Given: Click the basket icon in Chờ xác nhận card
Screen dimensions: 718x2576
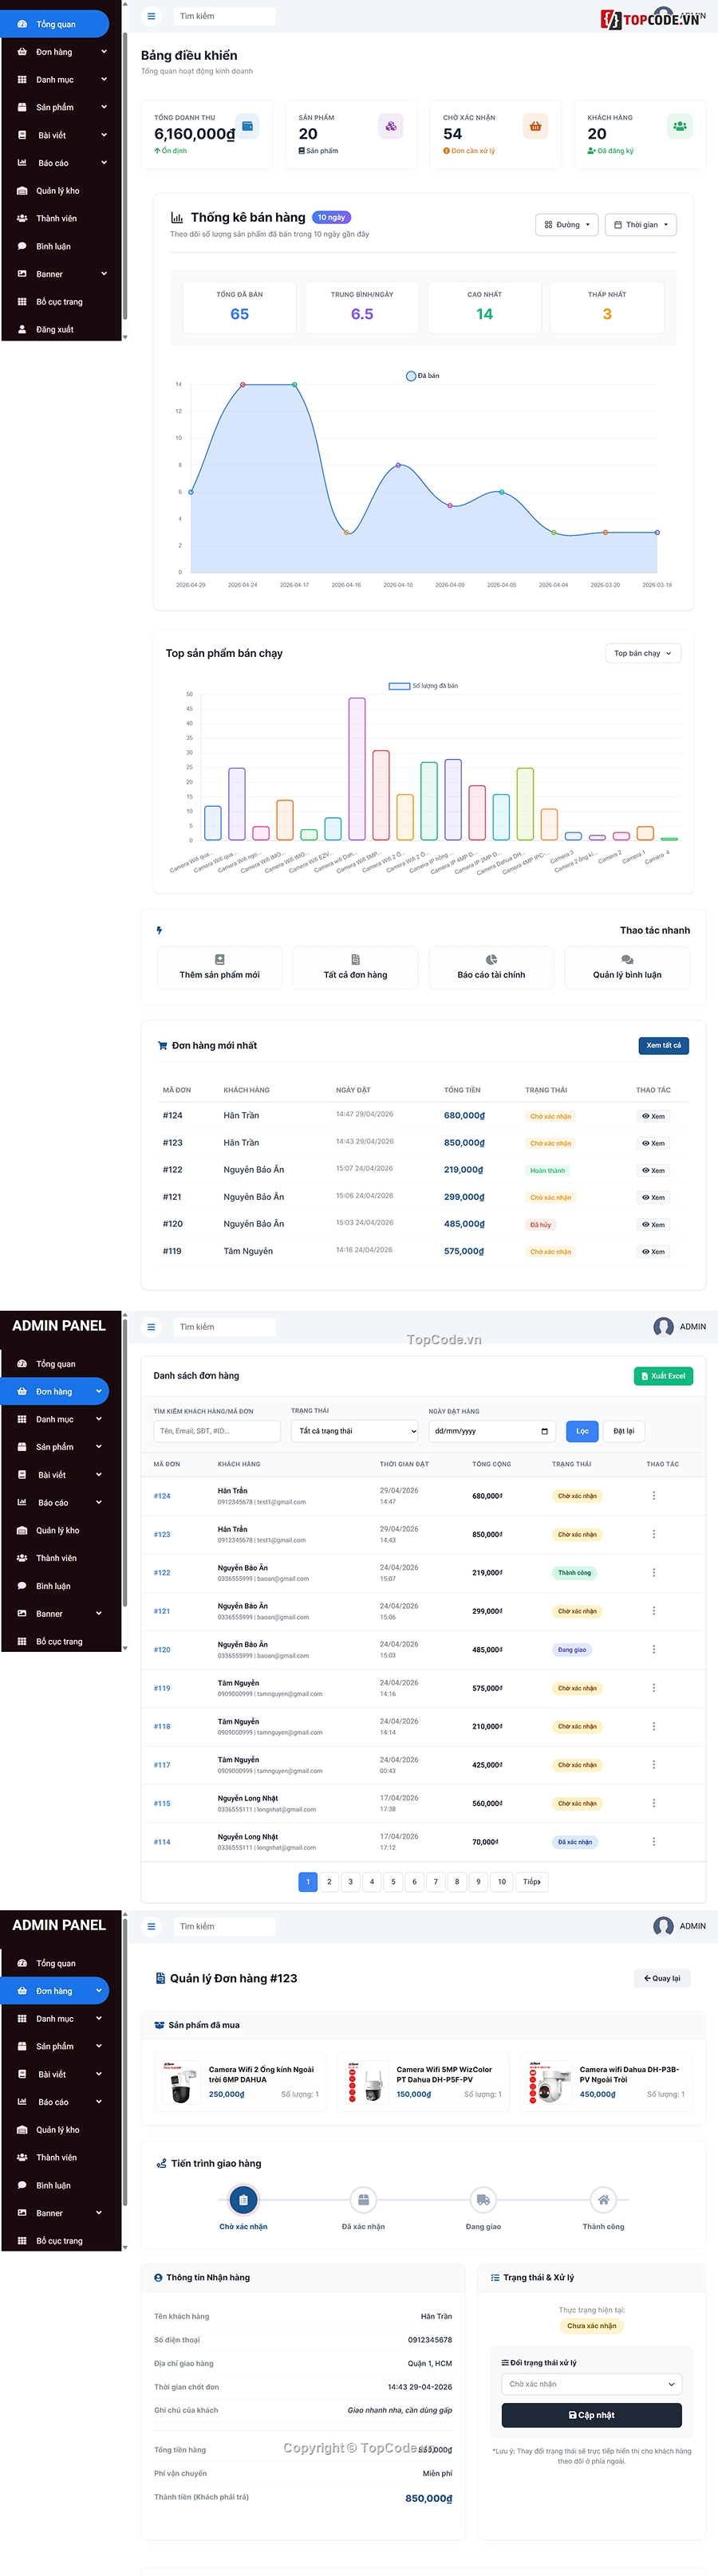Looking at the screenshot, I should [535, 126].
